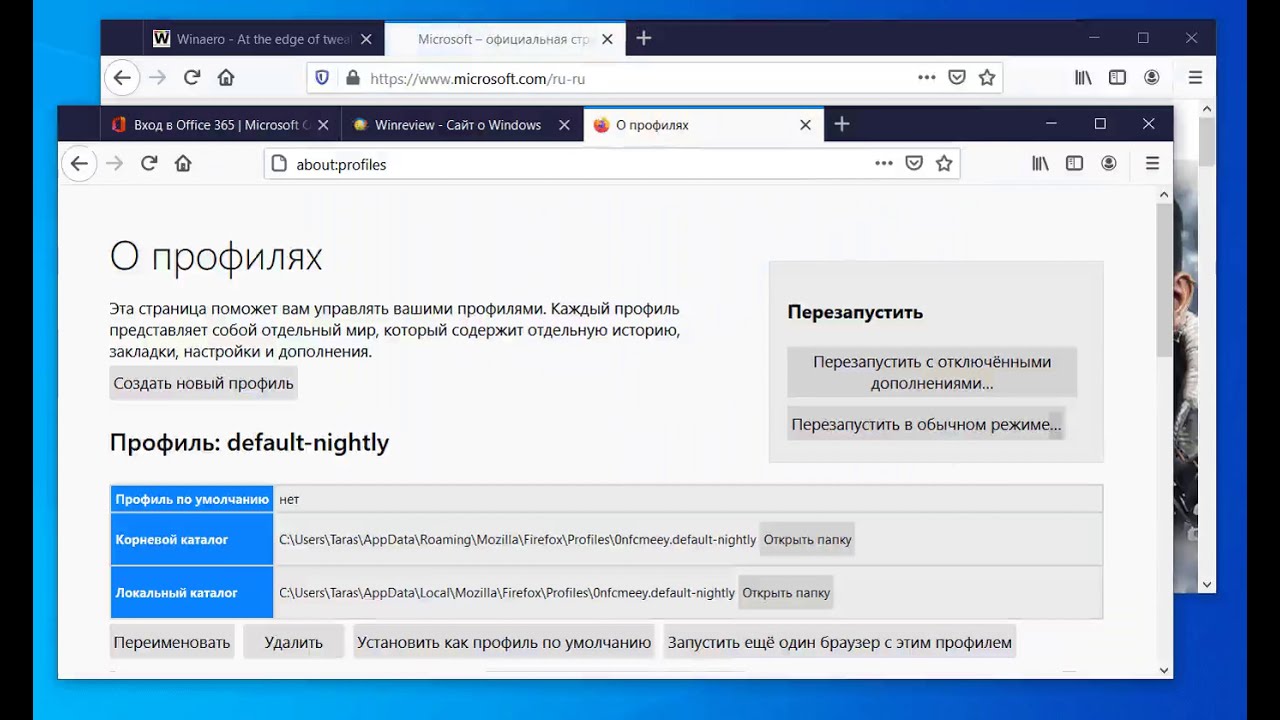Image resolution: width=1280 pixels, height=720 pixels.
Task: Click Установить как профиль по умолчанию
Action: [x=504, y=642]
